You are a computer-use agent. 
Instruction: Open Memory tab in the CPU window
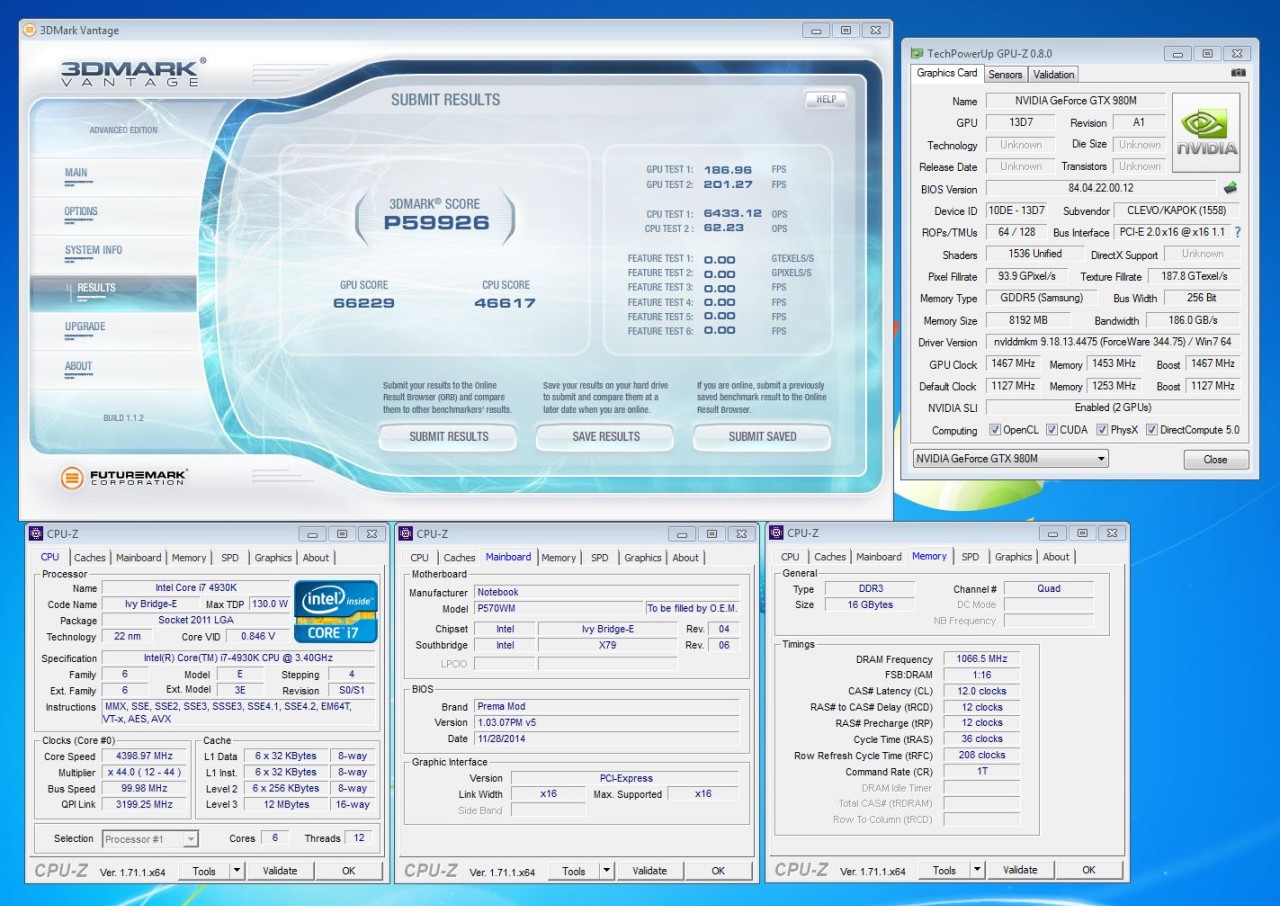coord(188,558)
